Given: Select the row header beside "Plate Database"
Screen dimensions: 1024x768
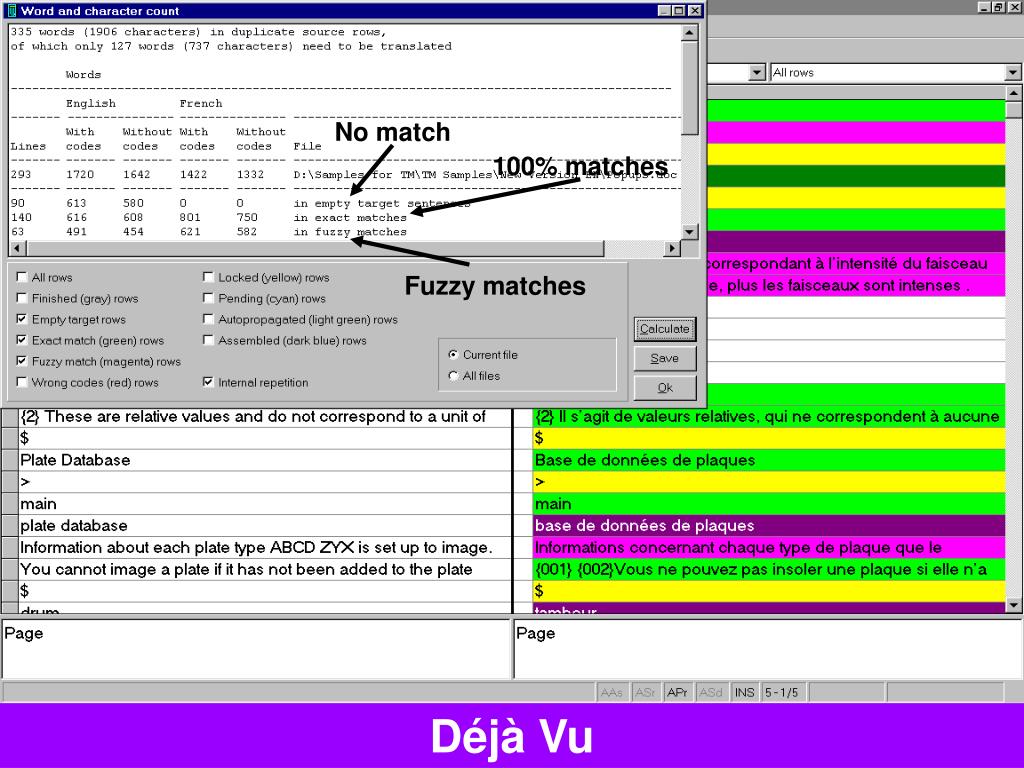Looking at the screenshot, I should [x=10, y=460].
